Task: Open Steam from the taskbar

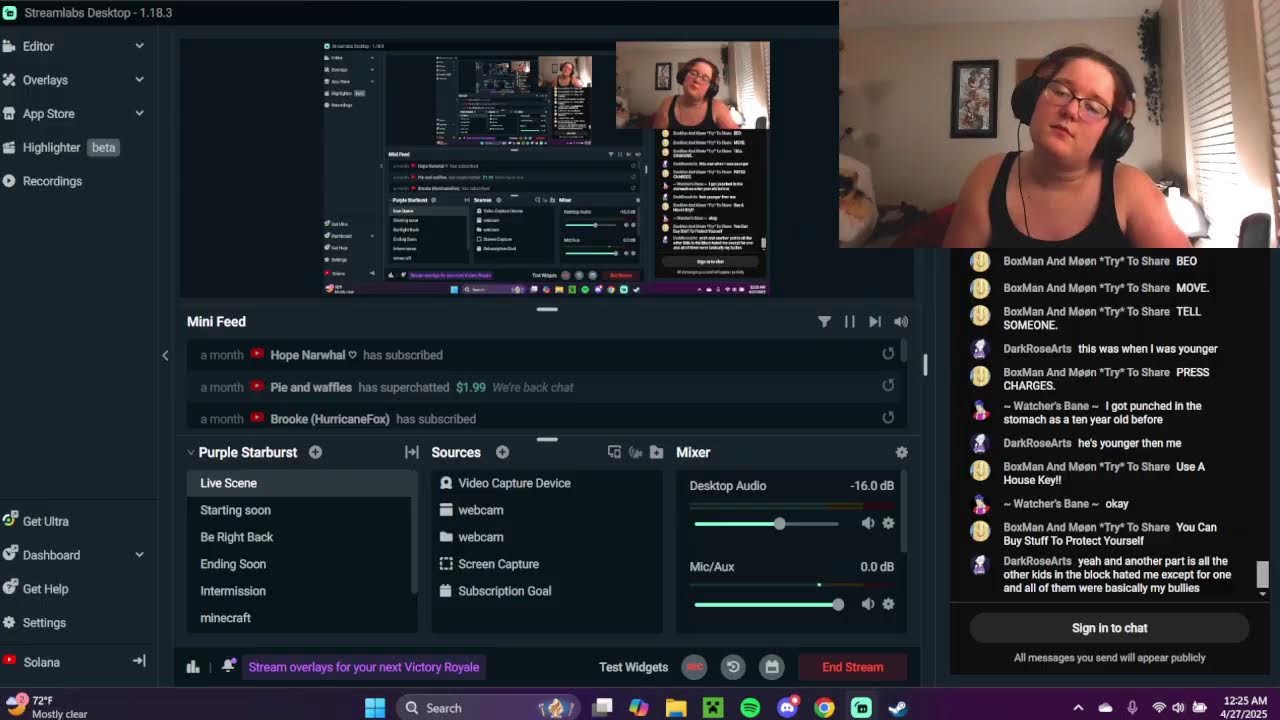Action: pyautogui.click(x=898, y=708)
